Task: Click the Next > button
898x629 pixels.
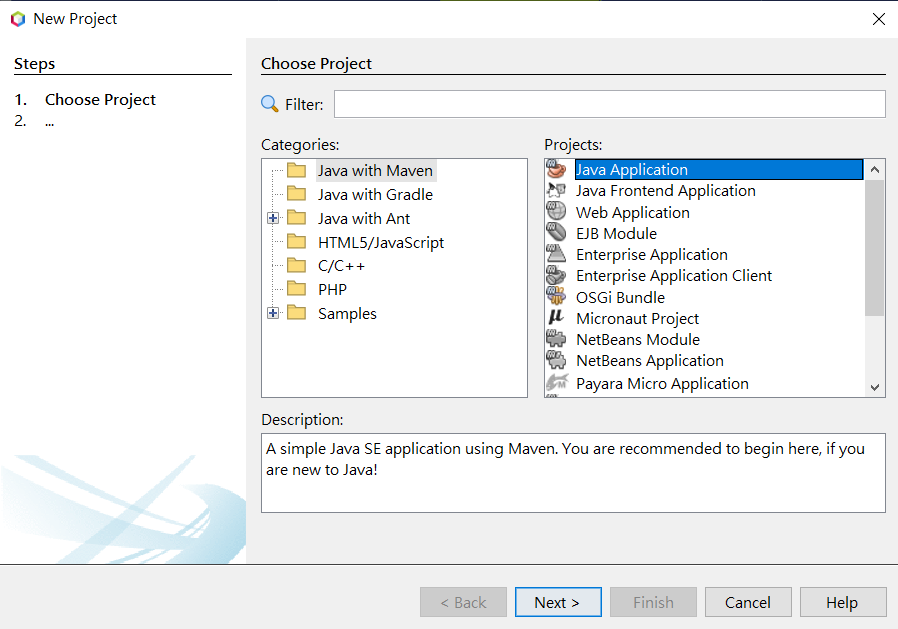Action: point(558,602)
